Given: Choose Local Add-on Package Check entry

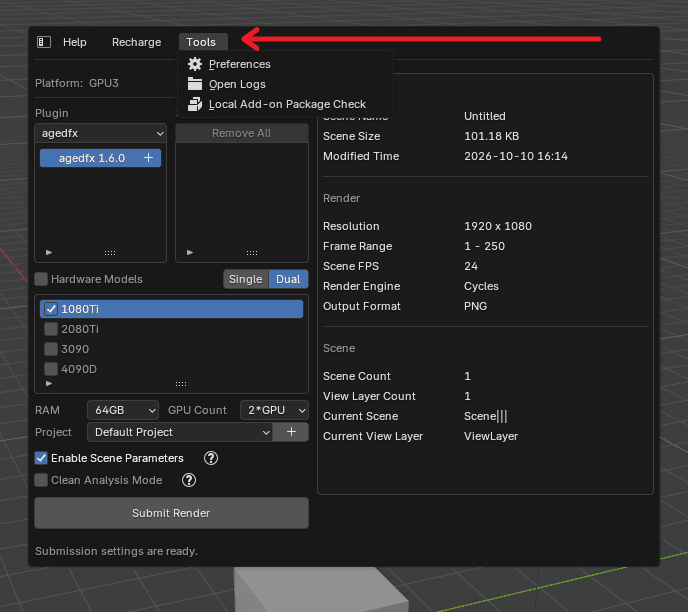Looking at the screenshot, I should point(285,104).
